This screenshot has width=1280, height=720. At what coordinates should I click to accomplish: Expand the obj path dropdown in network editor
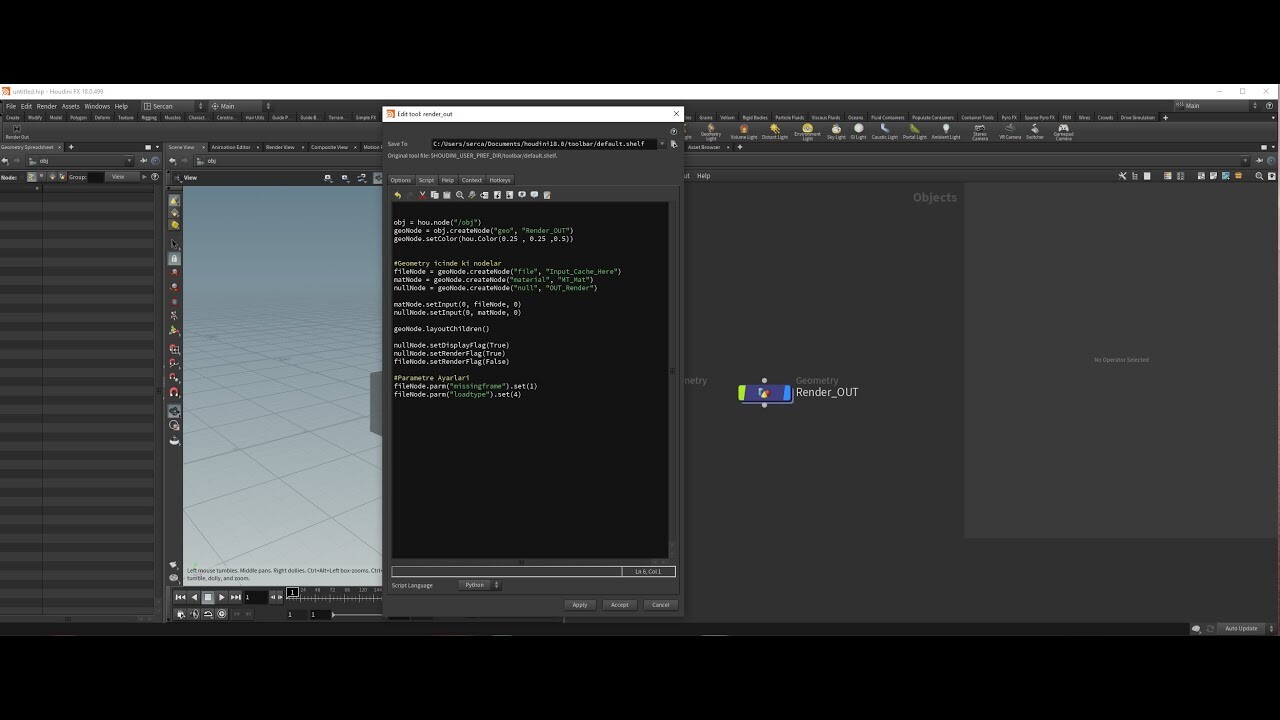(x=130, y=160)
